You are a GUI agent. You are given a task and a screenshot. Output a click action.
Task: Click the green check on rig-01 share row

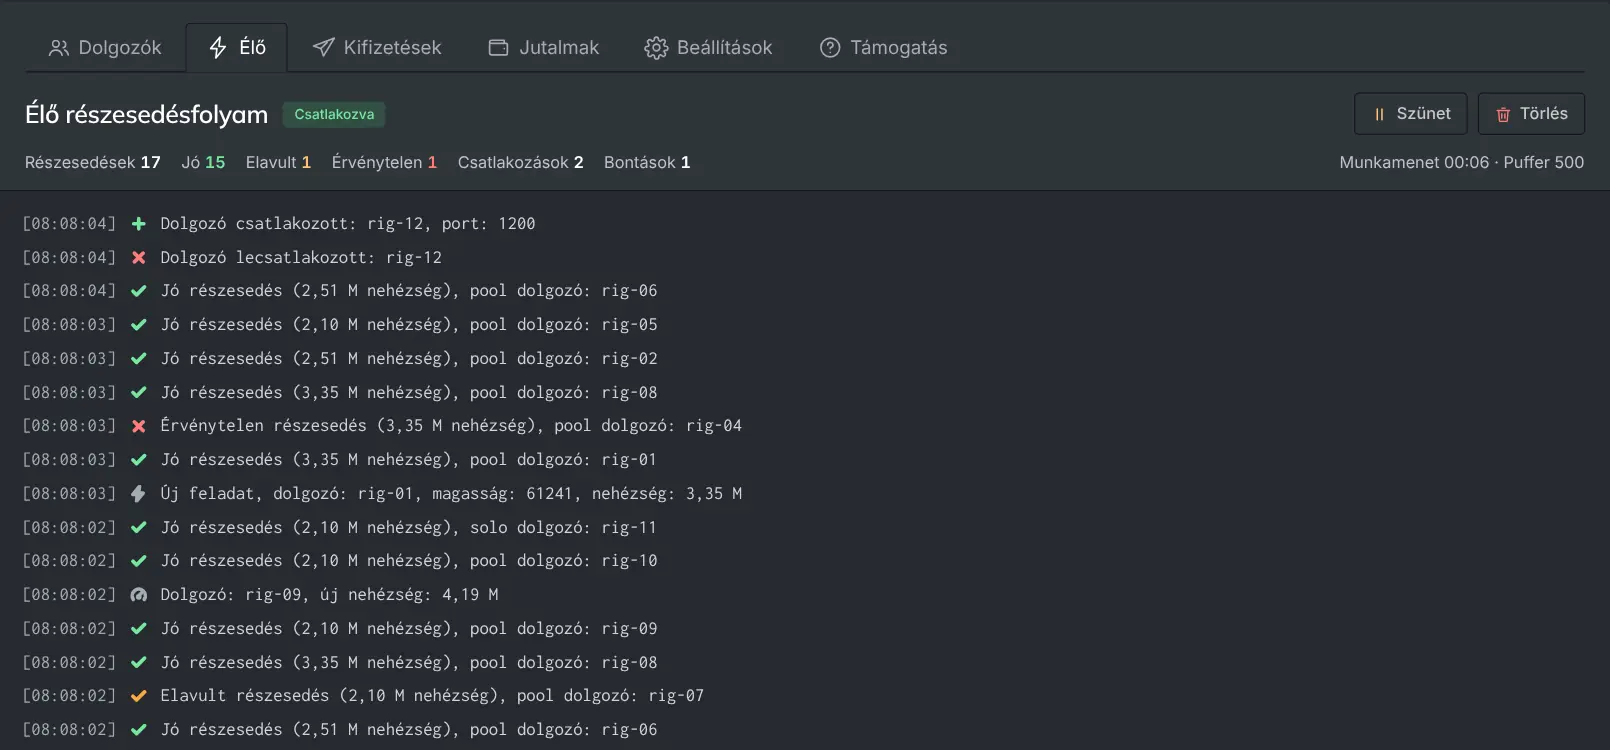coord(139,460)
